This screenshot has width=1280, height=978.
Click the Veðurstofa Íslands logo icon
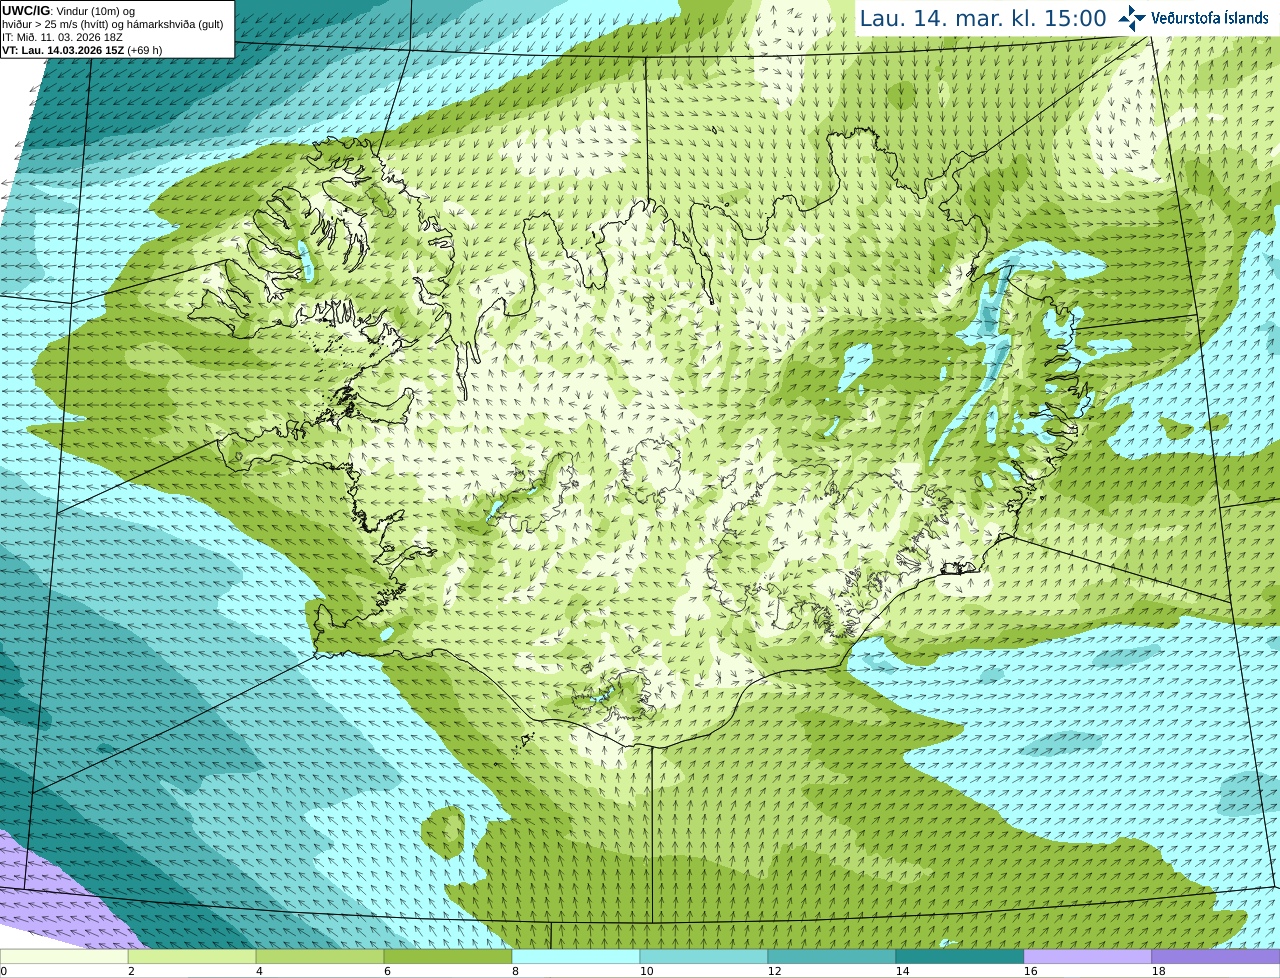click(1132, 18)
